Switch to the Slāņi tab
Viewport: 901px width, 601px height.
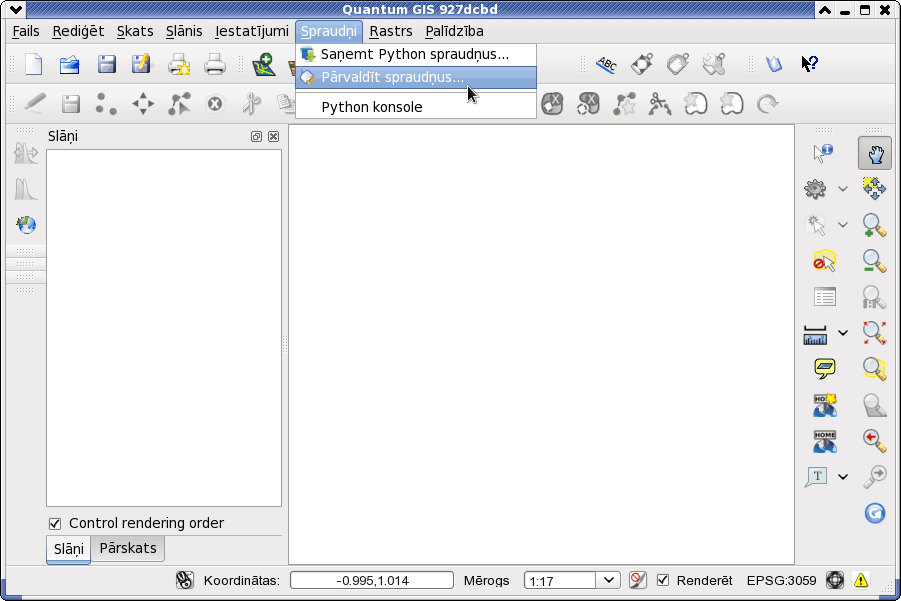[68, 549]
